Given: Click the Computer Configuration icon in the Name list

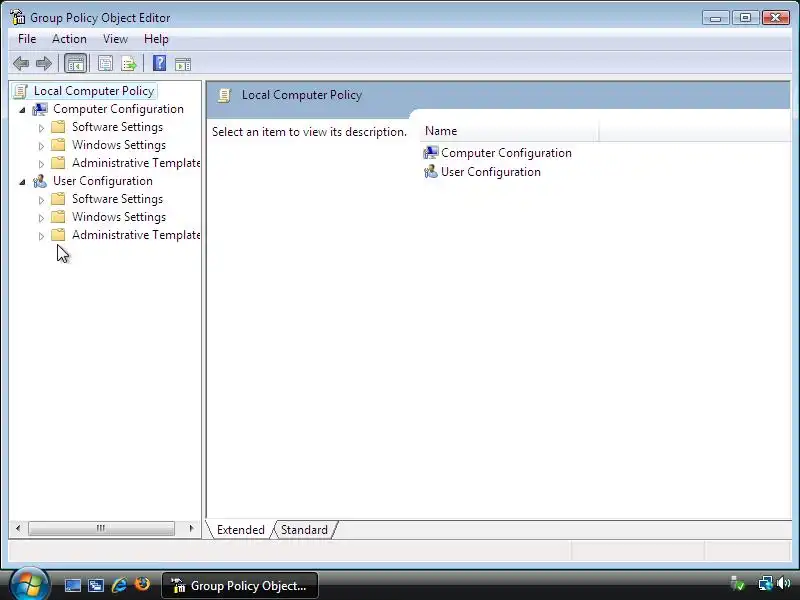Looking at the screenshot, I should [431, 153].
